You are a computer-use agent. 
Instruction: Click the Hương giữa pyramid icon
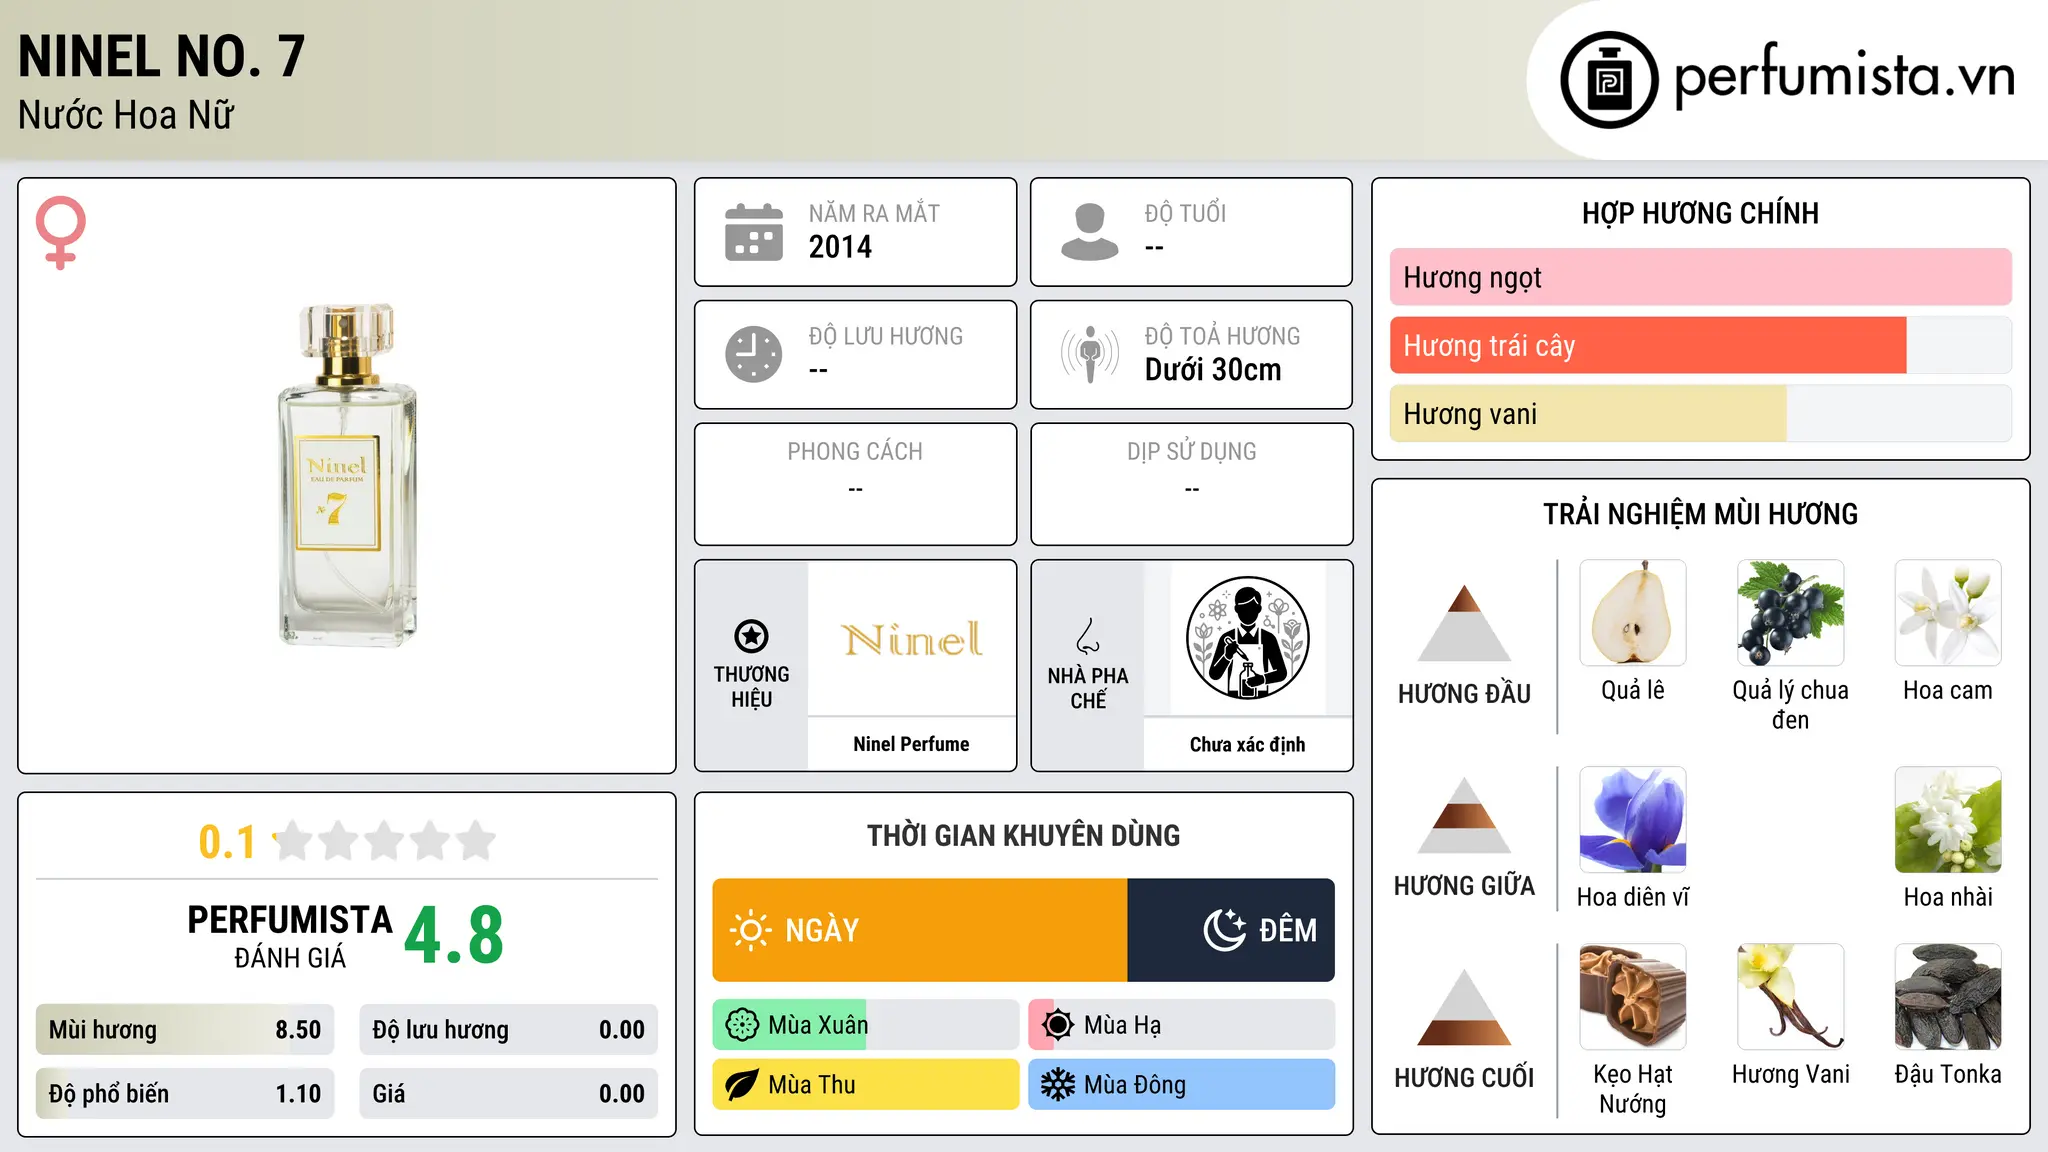(1464, 815)
